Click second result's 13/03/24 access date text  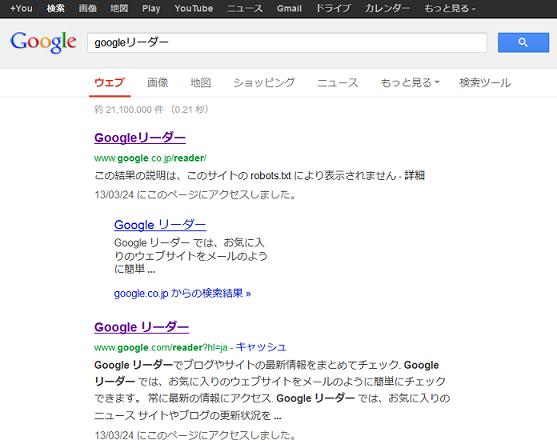pos(195,435)
